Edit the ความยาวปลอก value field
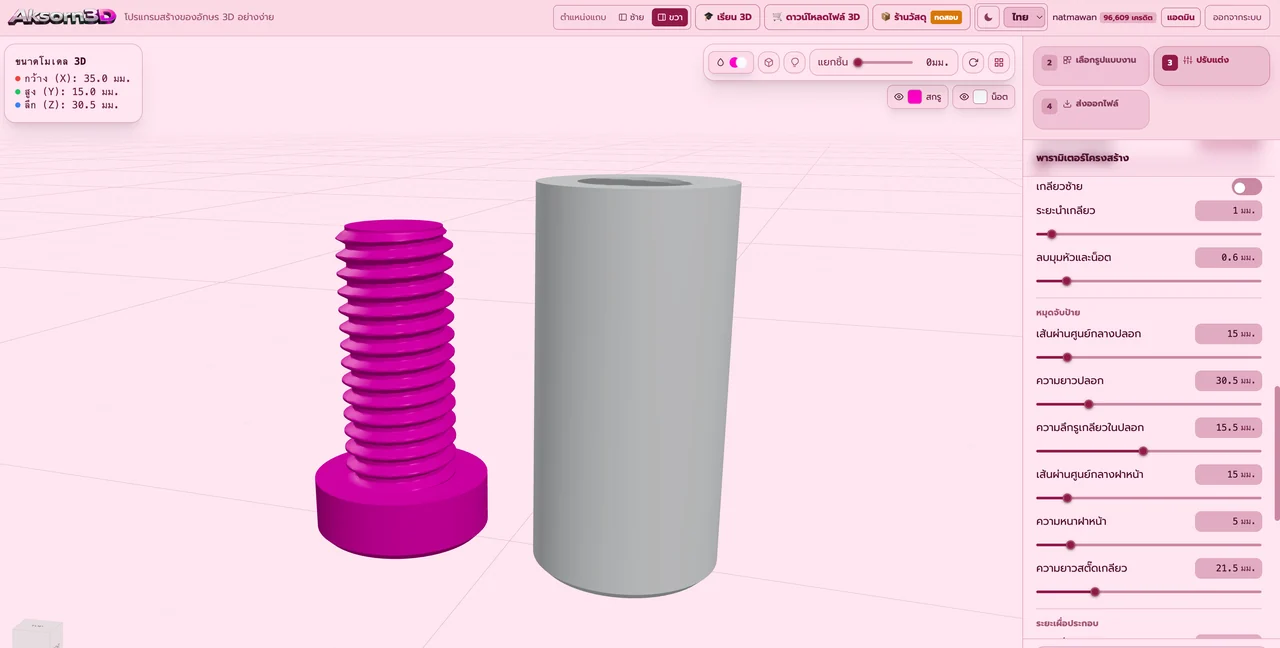Screen dimensions: 1280x648 click(x=1228, y=381)
